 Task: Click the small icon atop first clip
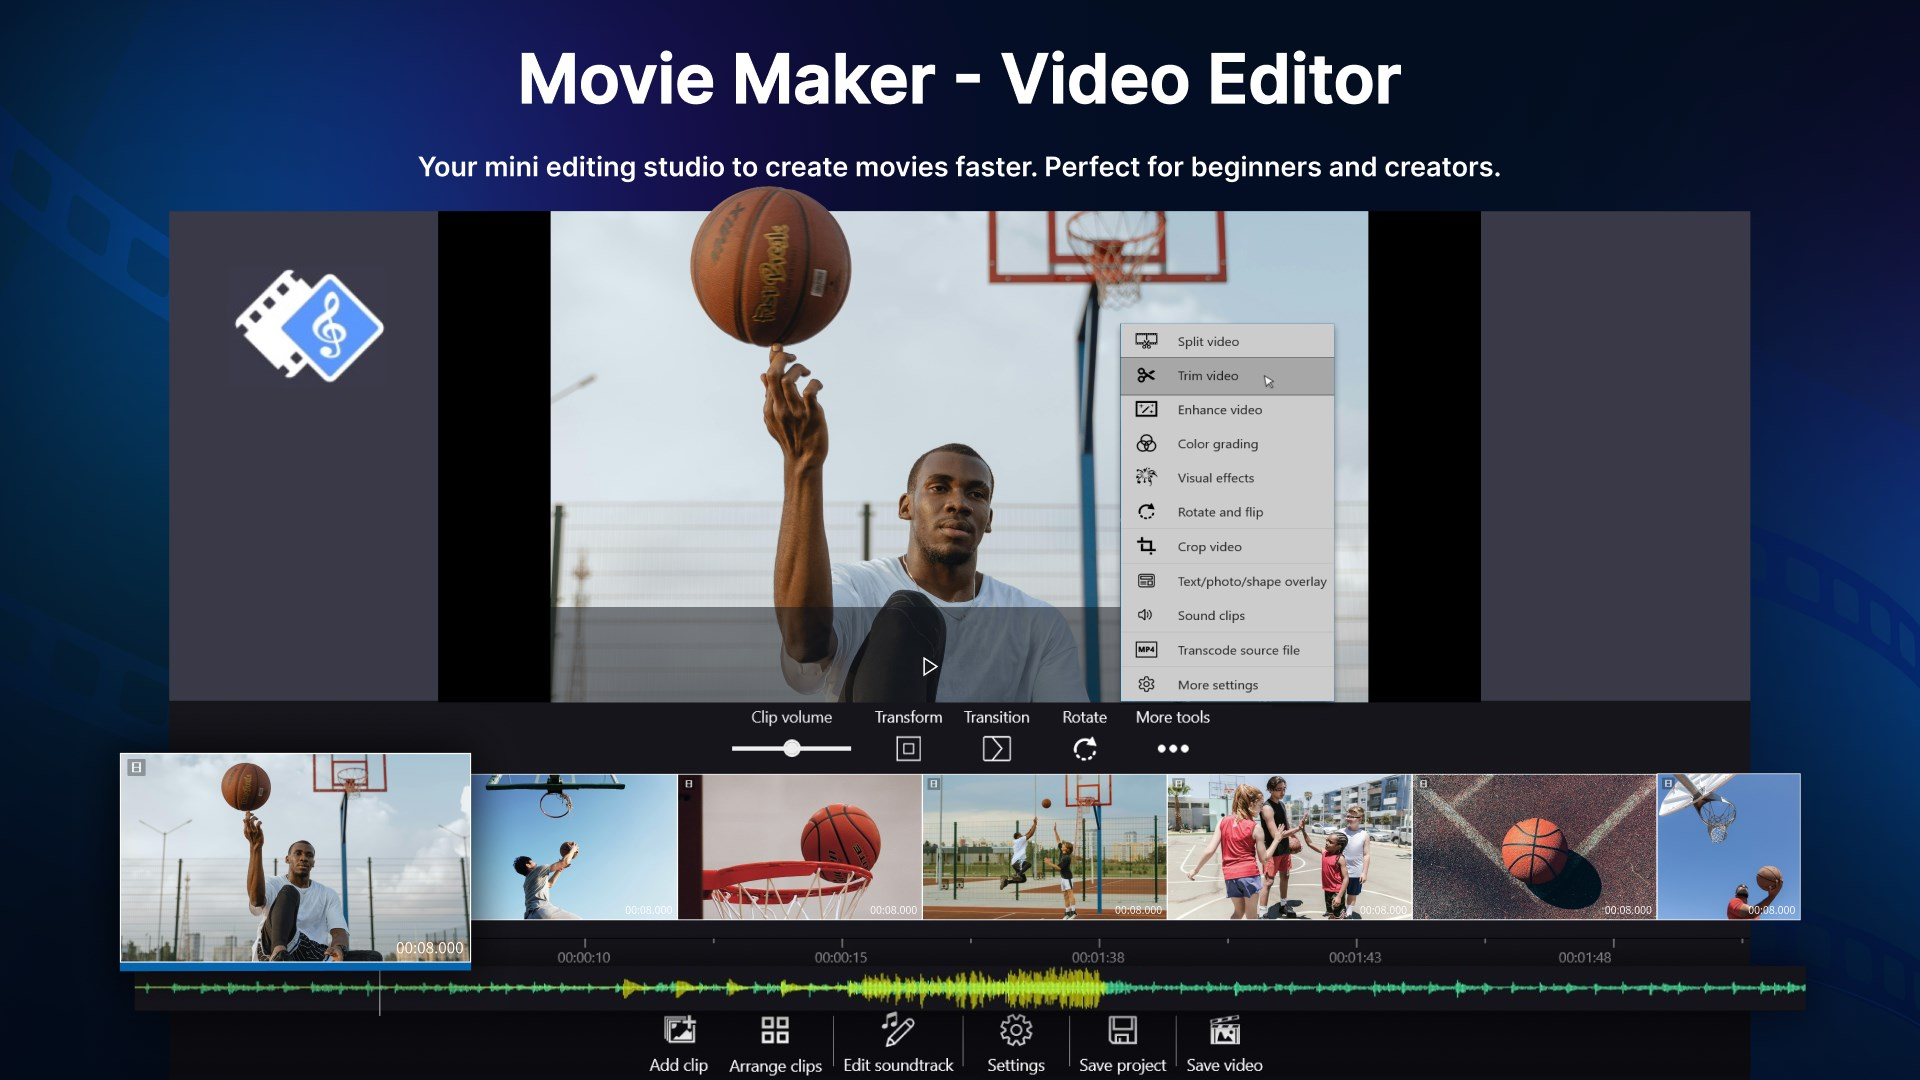point(137,767)
